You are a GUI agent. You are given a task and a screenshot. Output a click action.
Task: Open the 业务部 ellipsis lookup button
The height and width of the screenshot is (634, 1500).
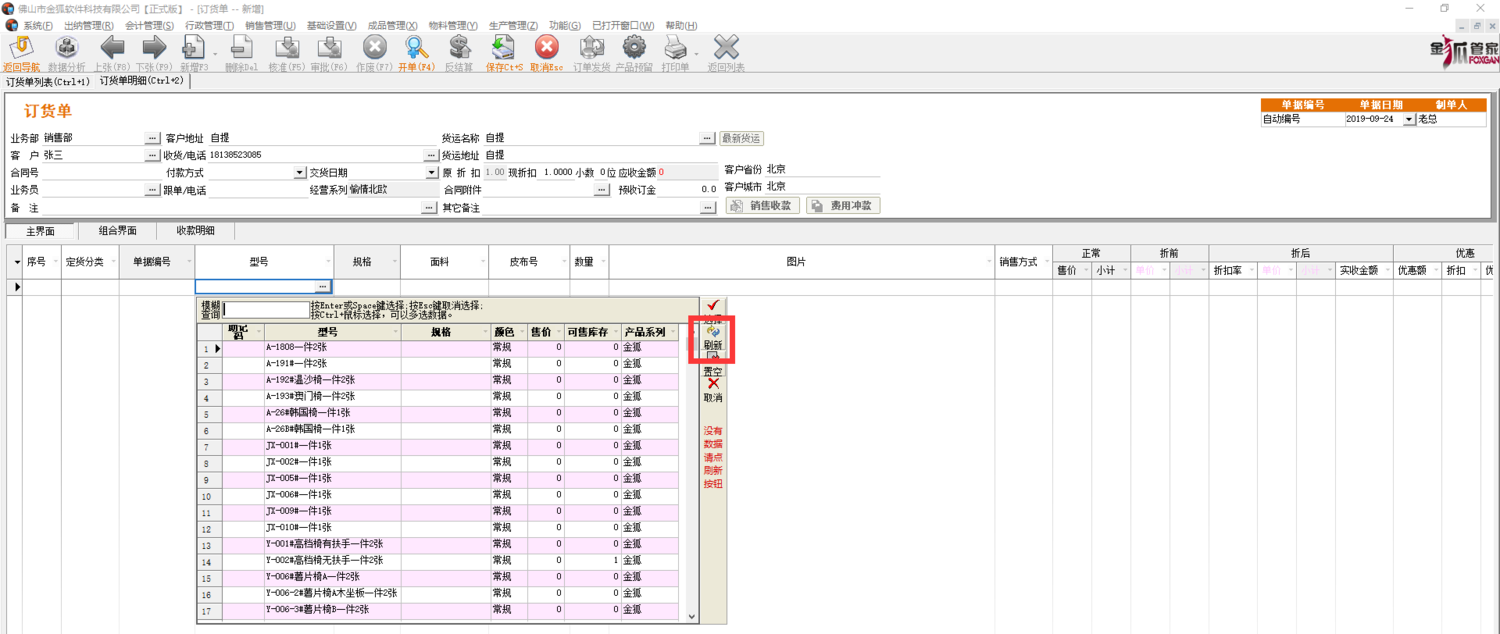click(x=152, y=138)
